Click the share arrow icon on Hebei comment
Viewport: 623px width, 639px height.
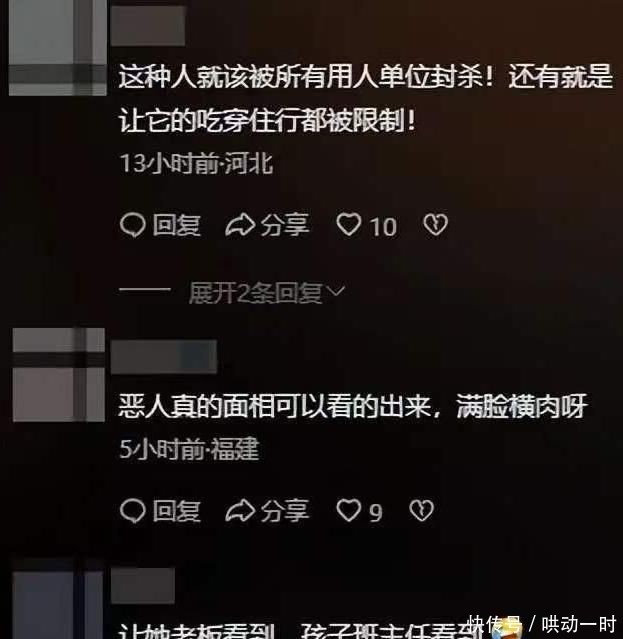240,225
